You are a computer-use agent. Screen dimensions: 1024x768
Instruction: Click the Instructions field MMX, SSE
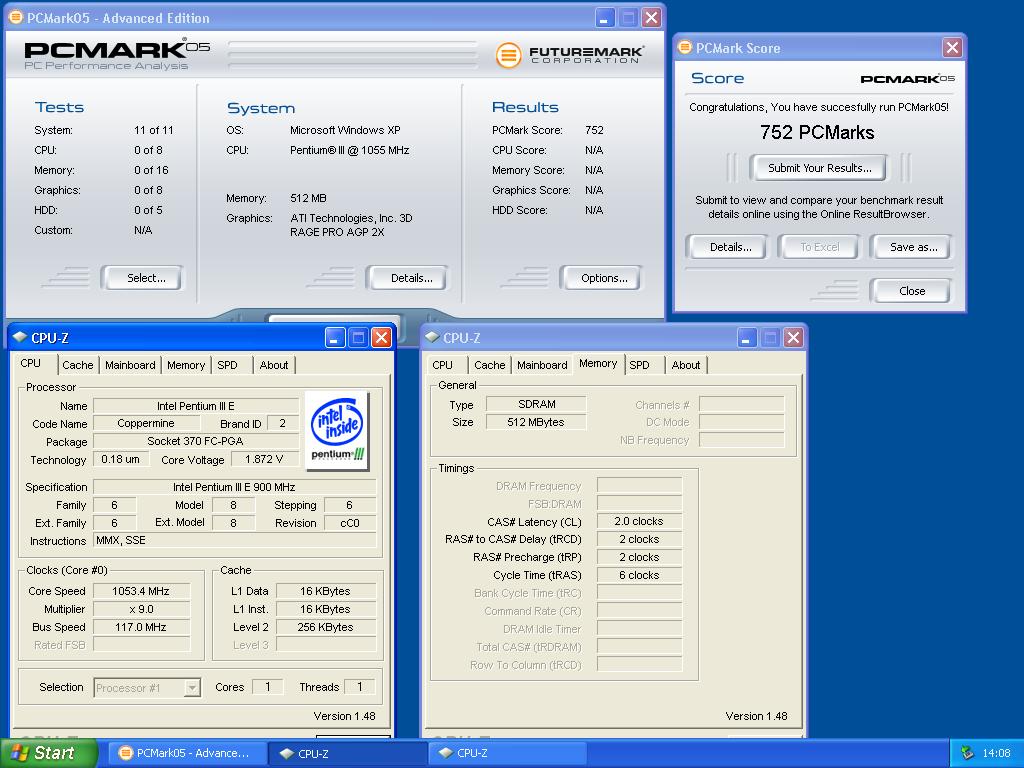pyautogui.click(x=235, y=540)
